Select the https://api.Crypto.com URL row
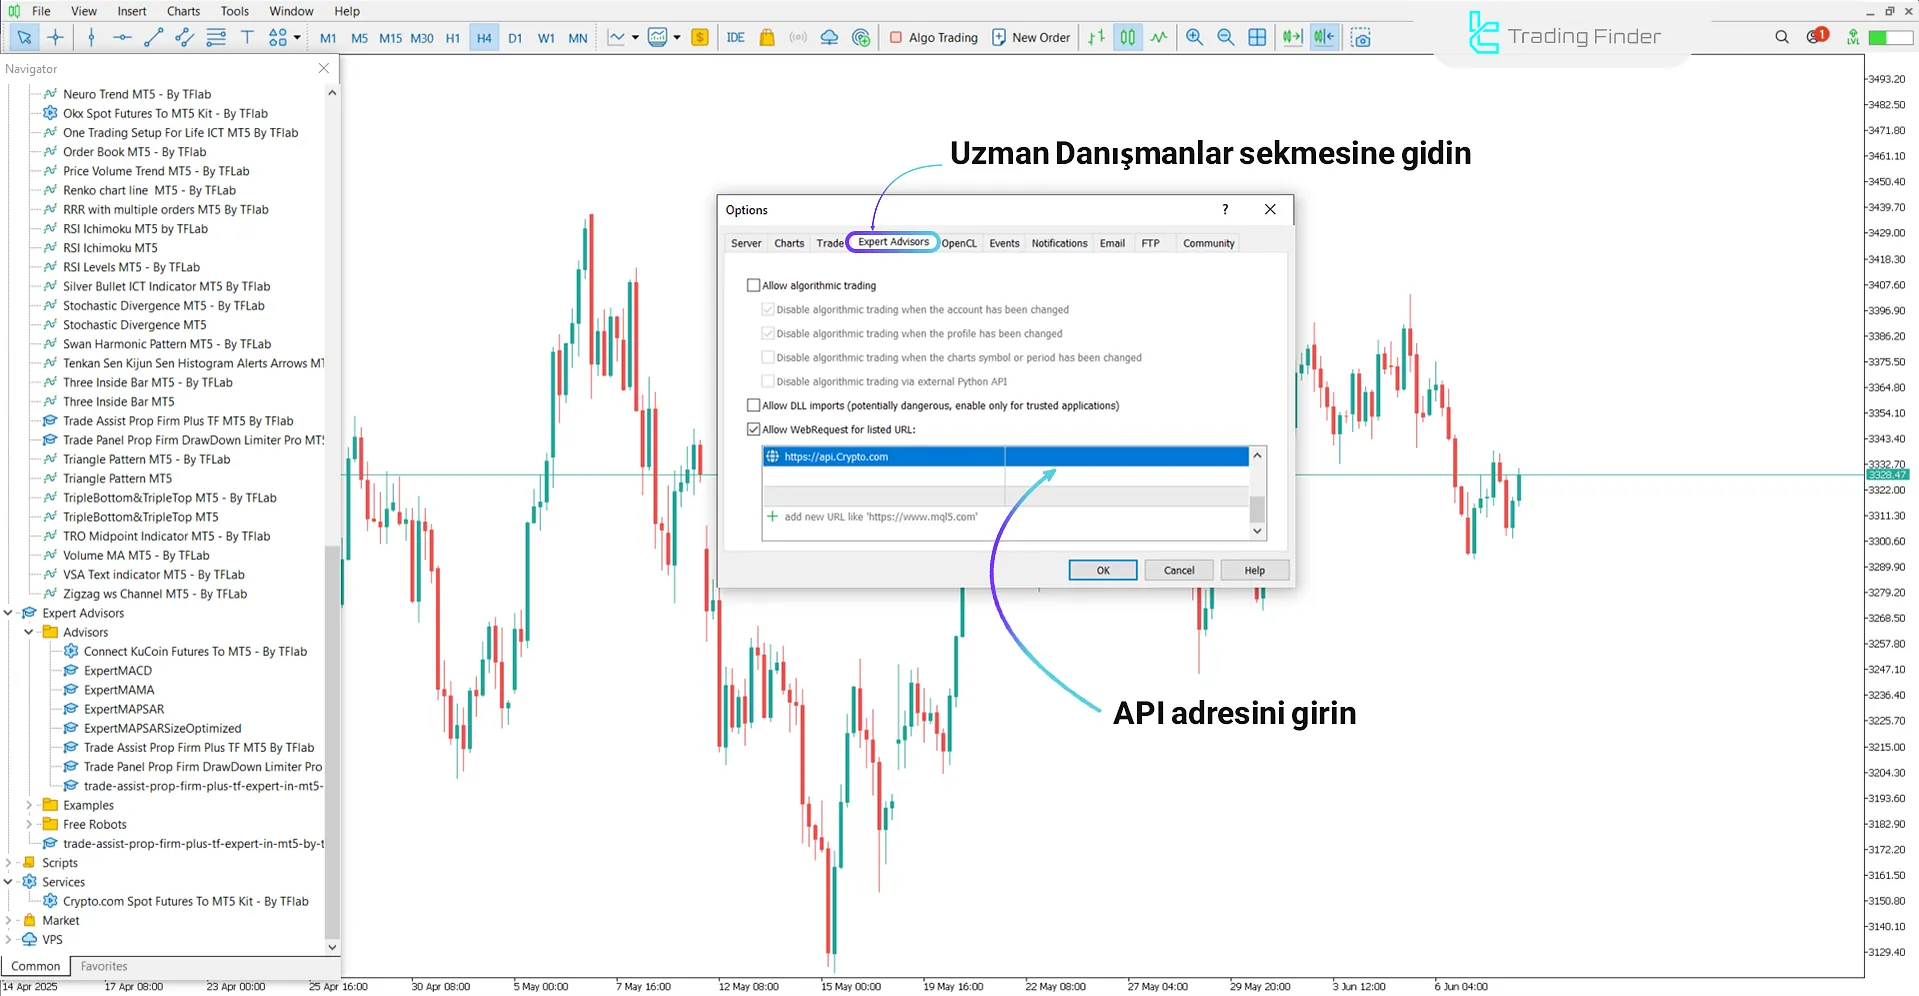The width and height of the screenshot is (1919, 996). 1005,456
